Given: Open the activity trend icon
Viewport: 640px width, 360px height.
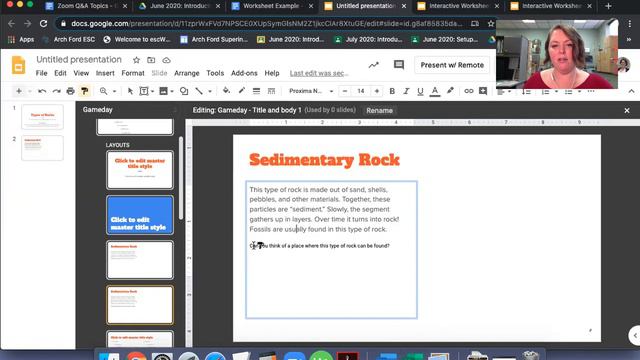Looking at the screenshot, I should click(x=373, y=65).
